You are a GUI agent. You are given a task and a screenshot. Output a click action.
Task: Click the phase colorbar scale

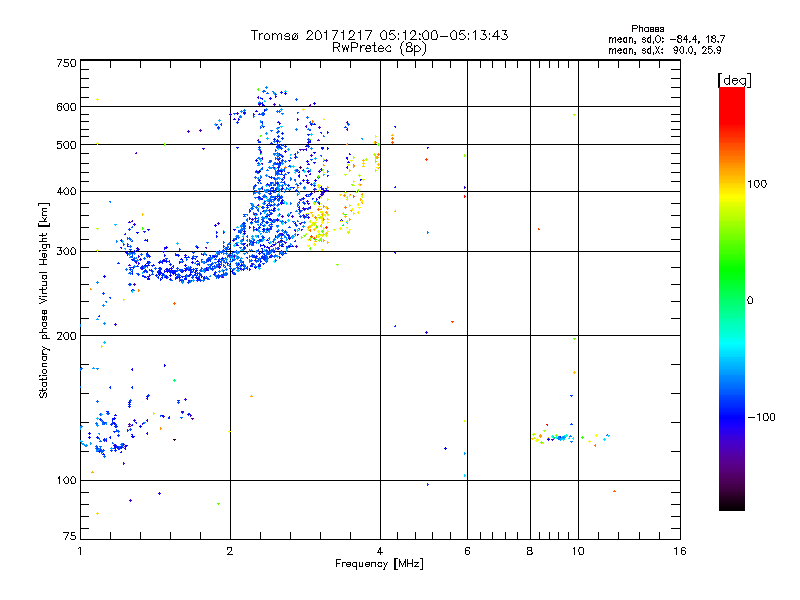732,299
